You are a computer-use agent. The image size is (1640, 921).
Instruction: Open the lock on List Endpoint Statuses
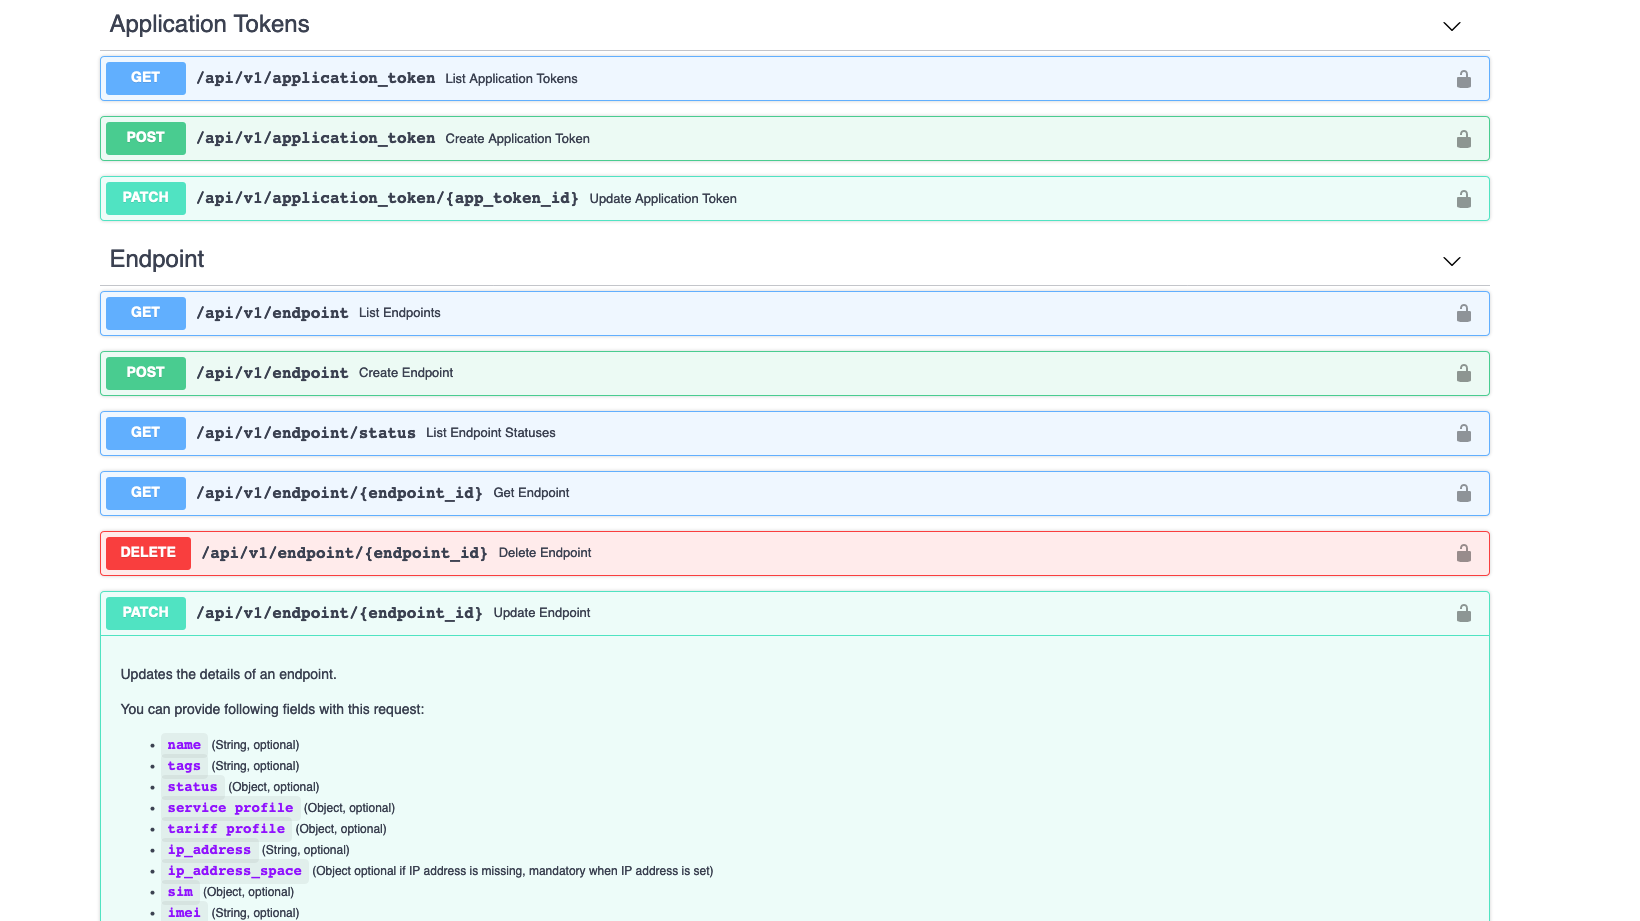click(1464, 433)
